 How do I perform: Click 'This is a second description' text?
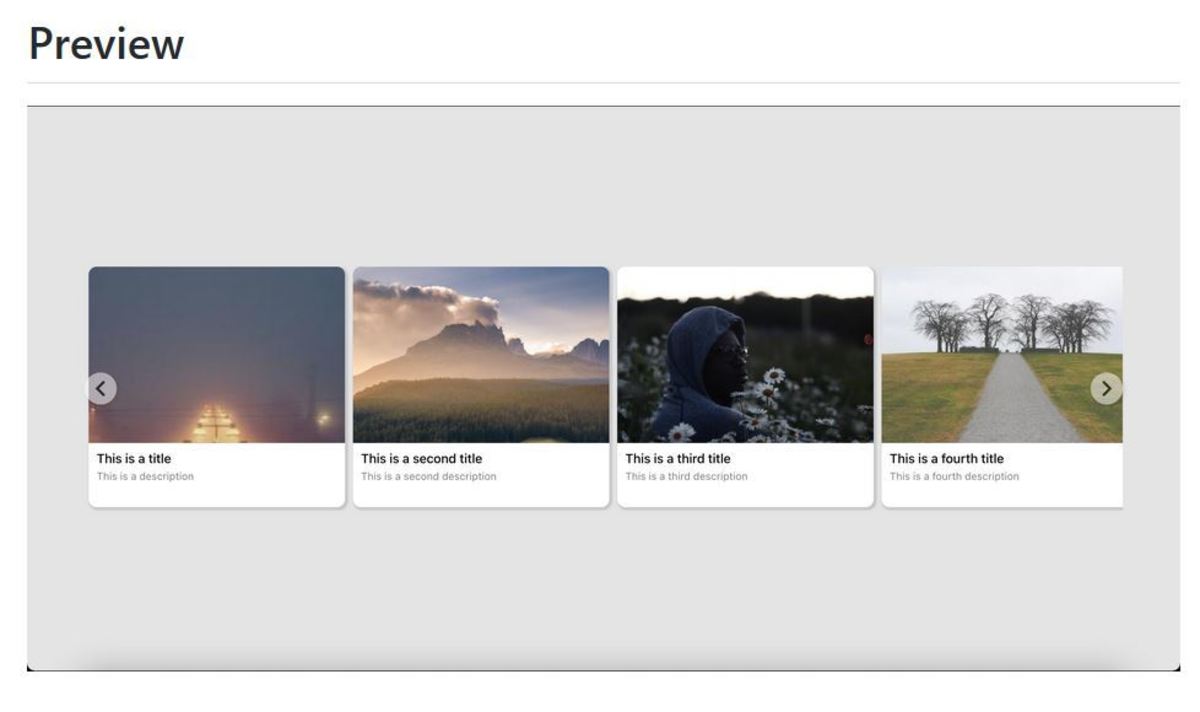tap(428, 477)
